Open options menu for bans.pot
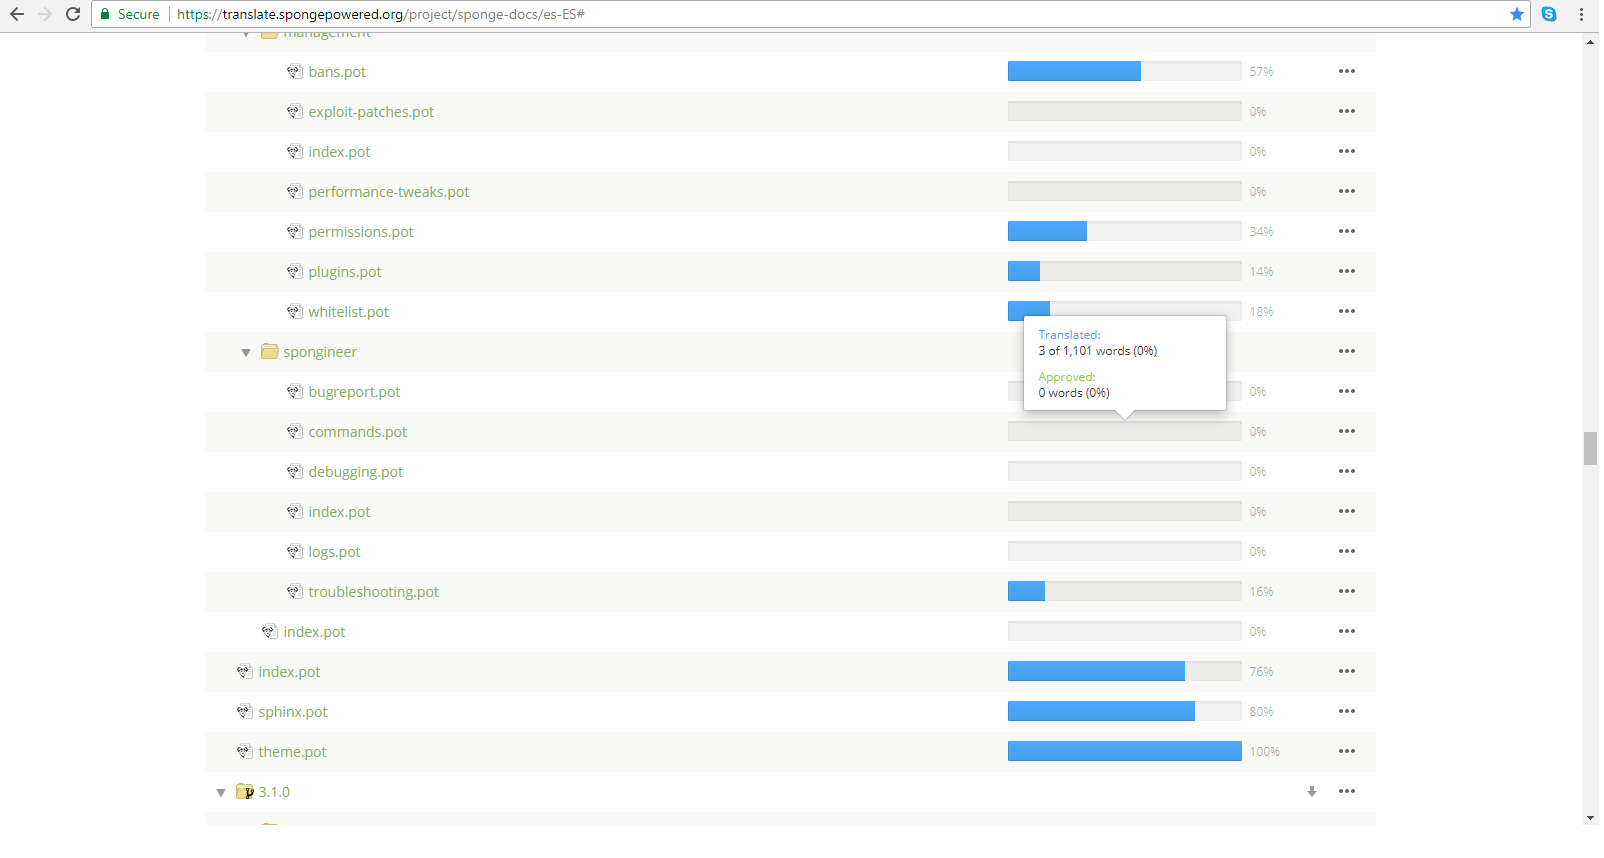This screenshot has height=858, width=1604. (1347, 71)
